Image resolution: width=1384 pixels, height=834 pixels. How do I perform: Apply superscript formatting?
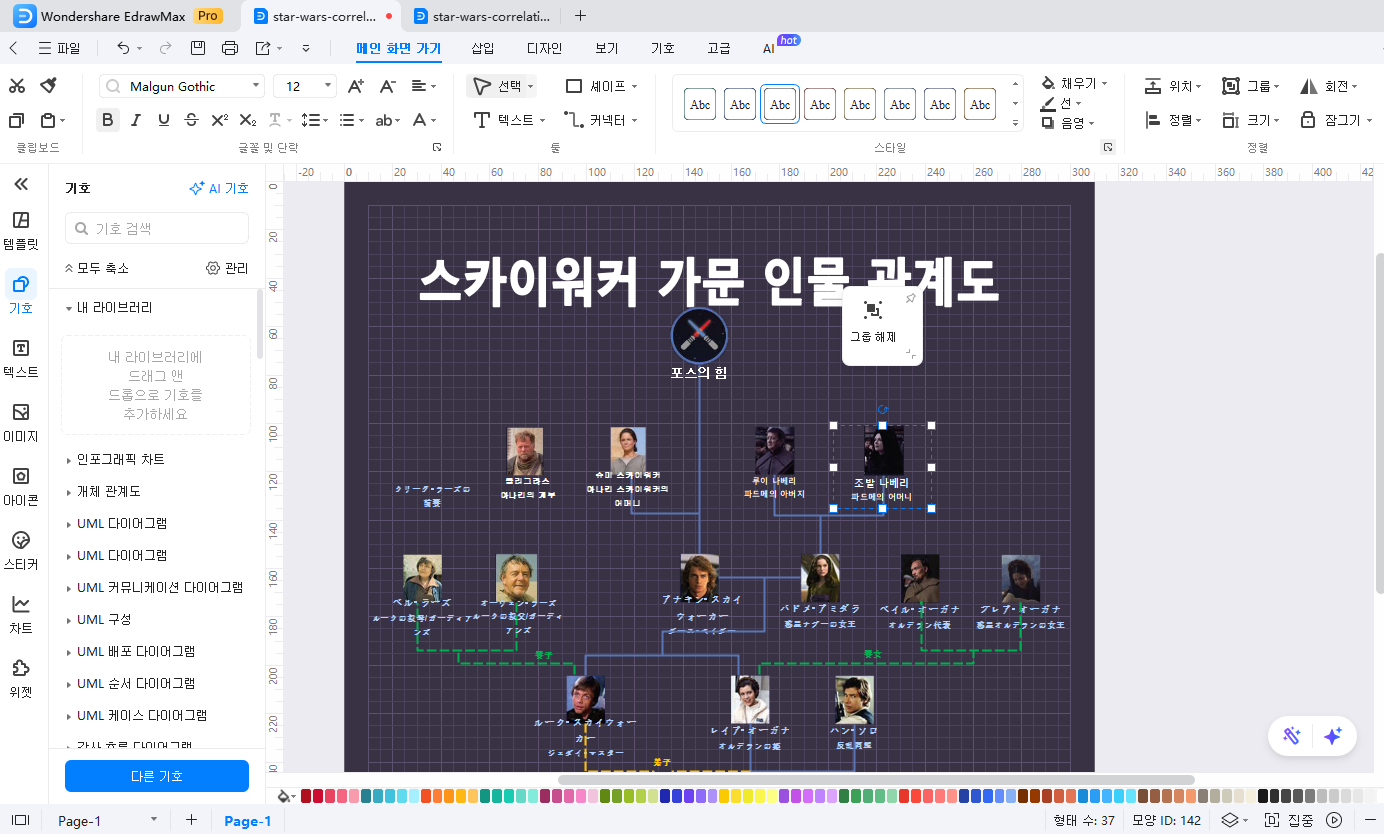(x=220, y=120)
